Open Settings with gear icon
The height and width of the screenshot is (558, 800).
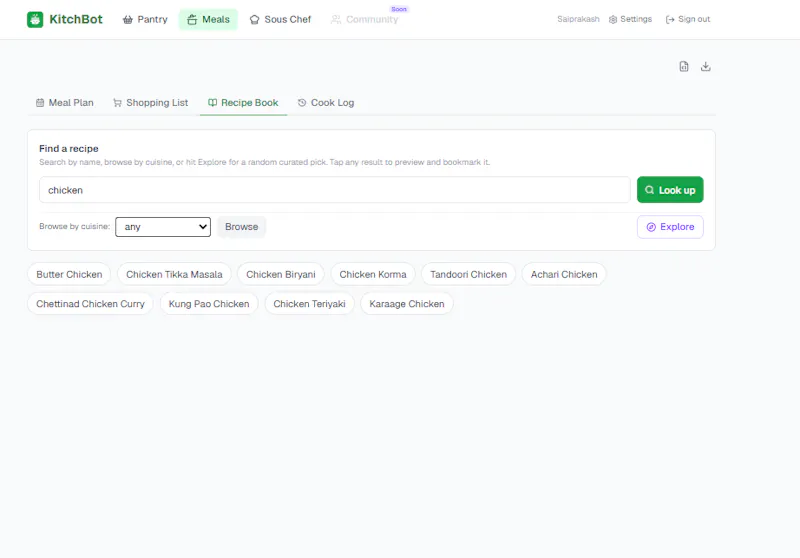(630, 19)
